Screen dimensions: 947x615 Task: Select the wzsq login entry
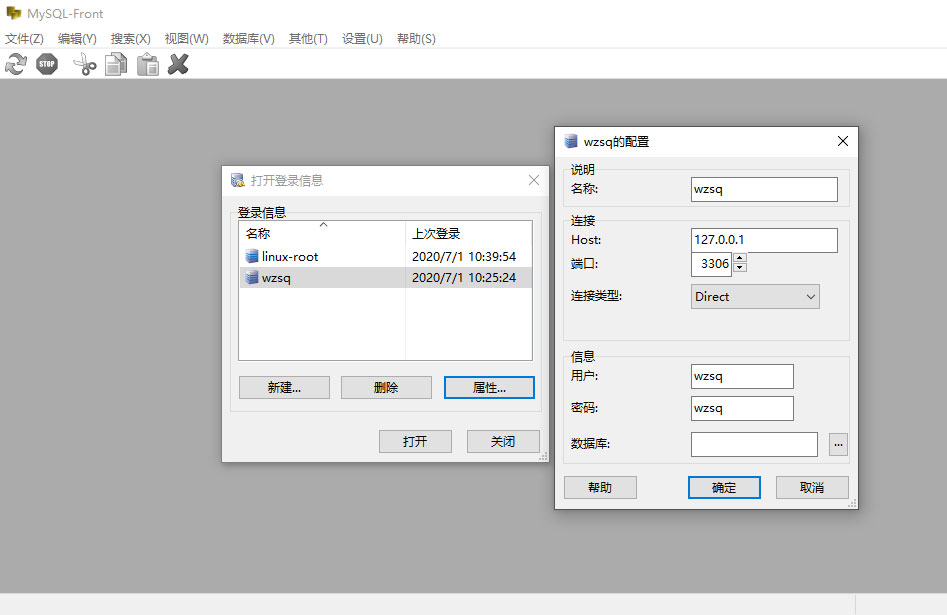click(385, 277)
